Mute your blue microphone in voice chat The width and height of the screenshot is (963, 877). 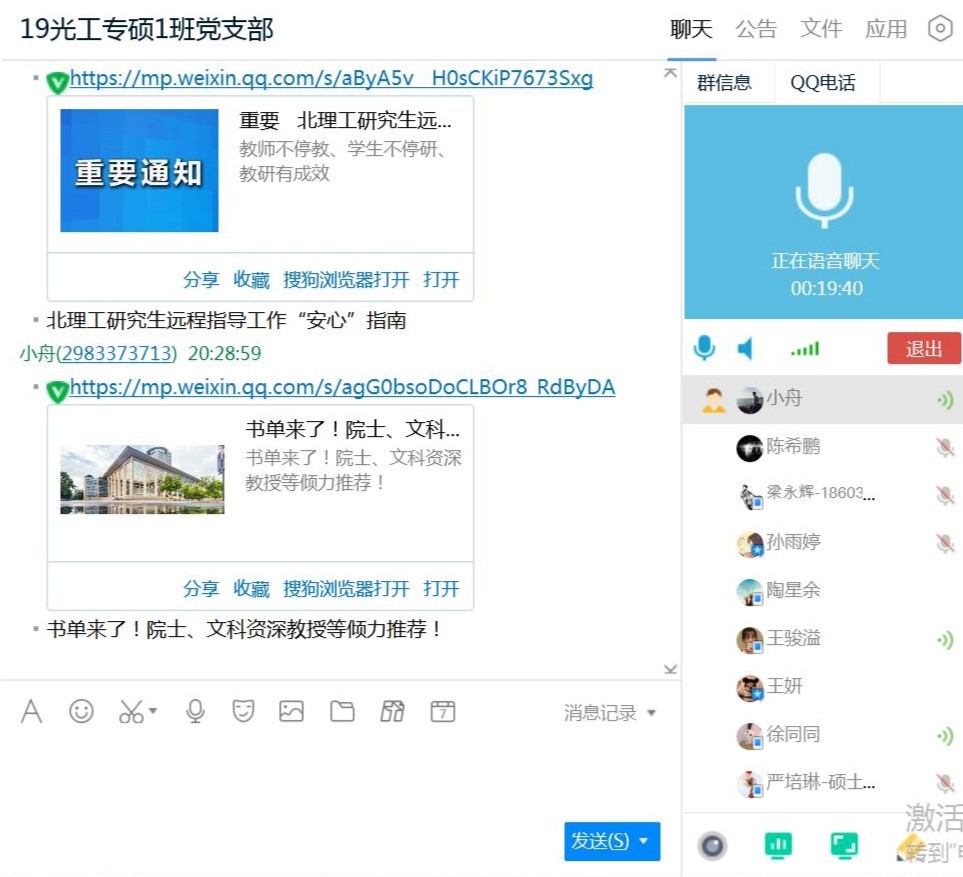(705, 348)
